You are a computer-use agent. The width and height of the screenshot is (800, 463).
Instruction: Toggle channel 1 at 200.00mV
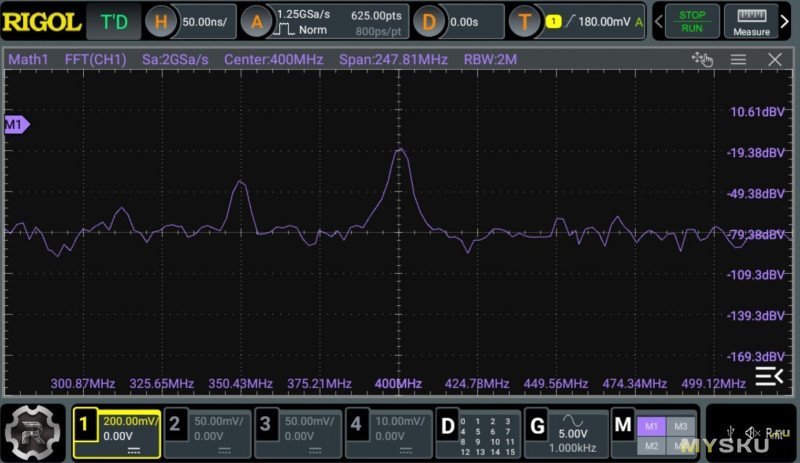coord(116,432)
